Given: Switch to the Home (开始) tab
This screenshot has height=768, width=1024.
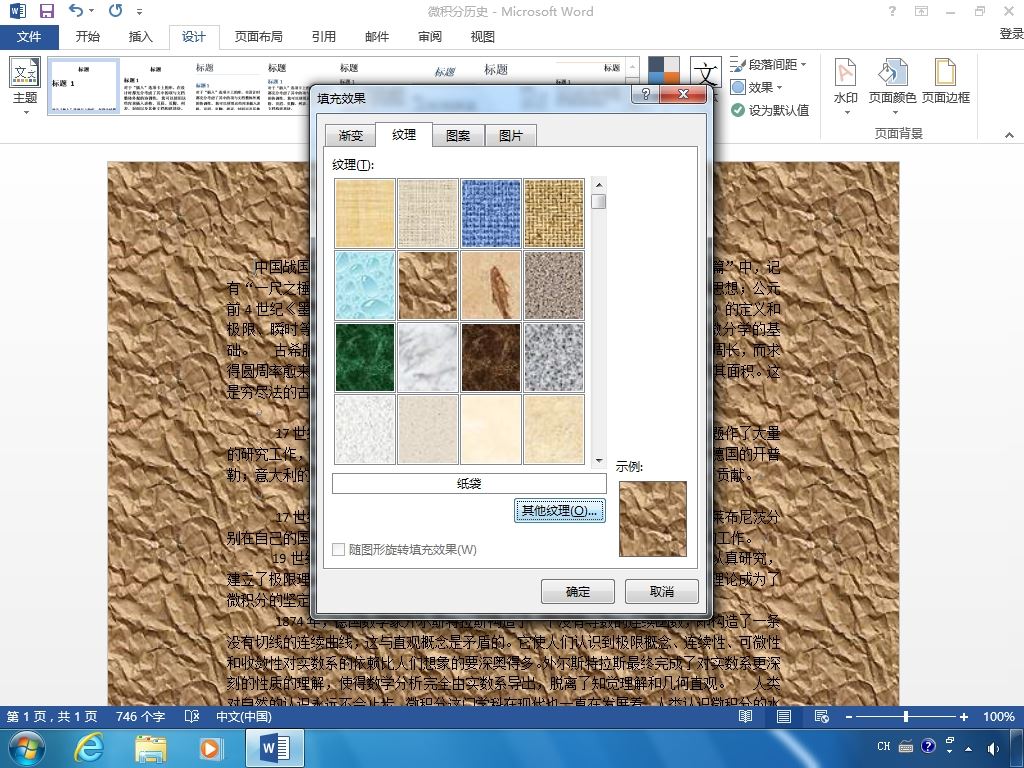Looking at the screenshot, I should 88,37.
